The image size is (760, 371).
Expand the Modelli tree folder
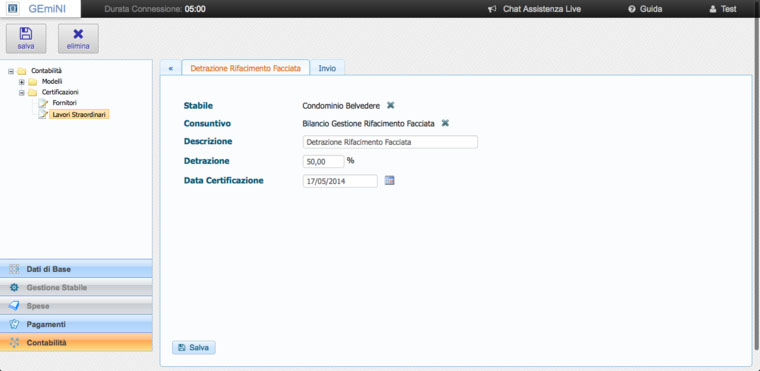coord(21,82)
